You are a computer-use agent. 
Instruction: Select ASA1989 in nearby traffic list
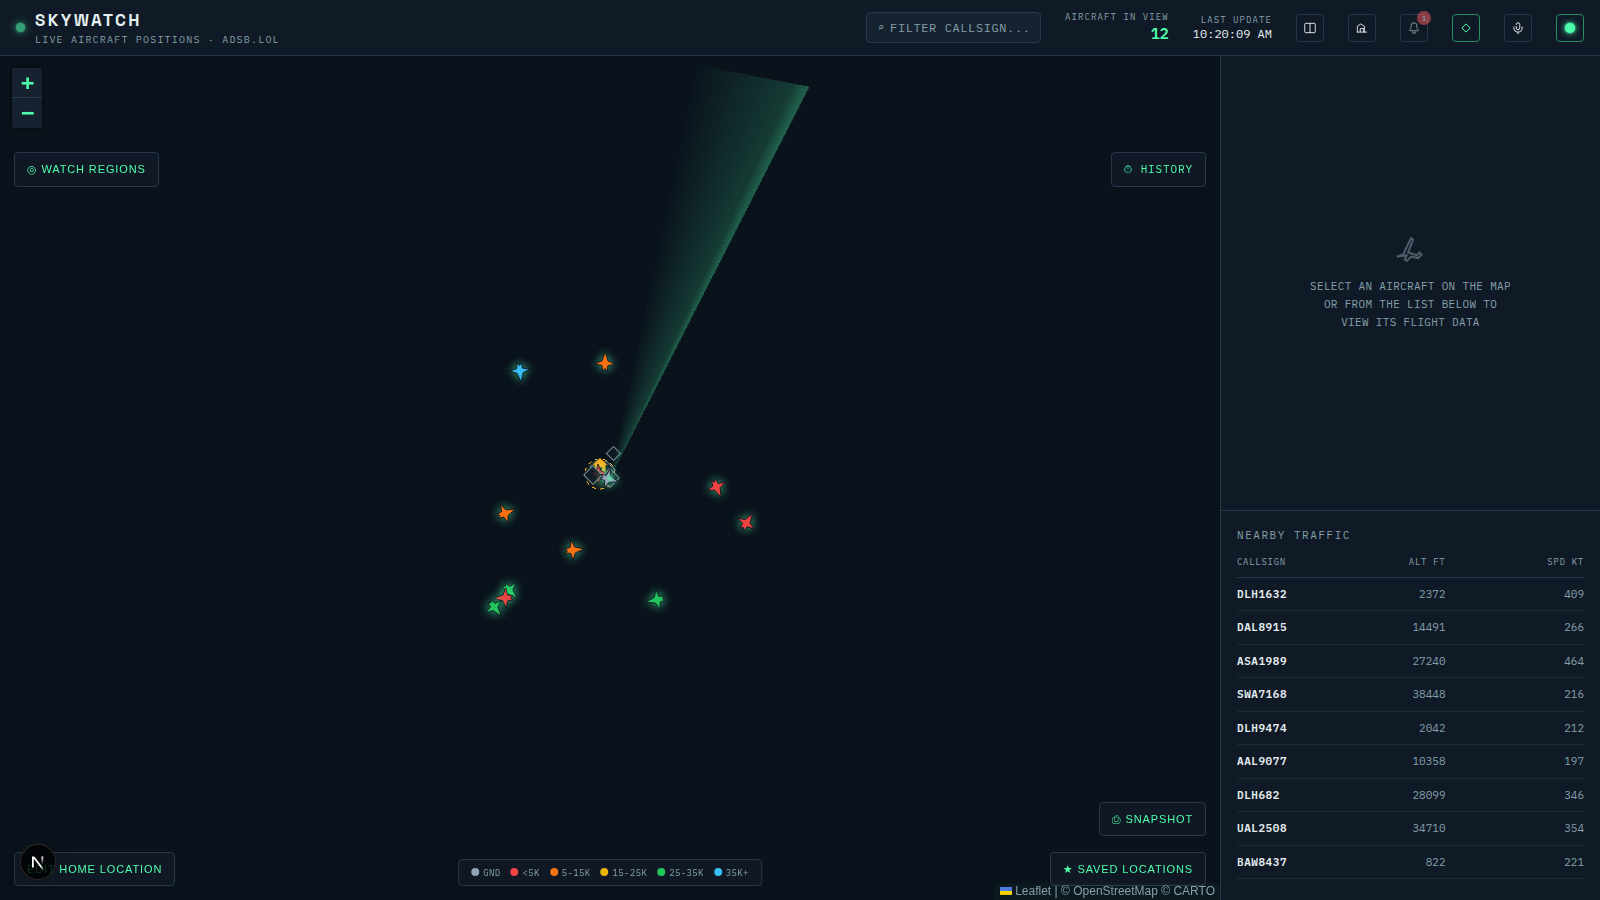click(1410, 661)
